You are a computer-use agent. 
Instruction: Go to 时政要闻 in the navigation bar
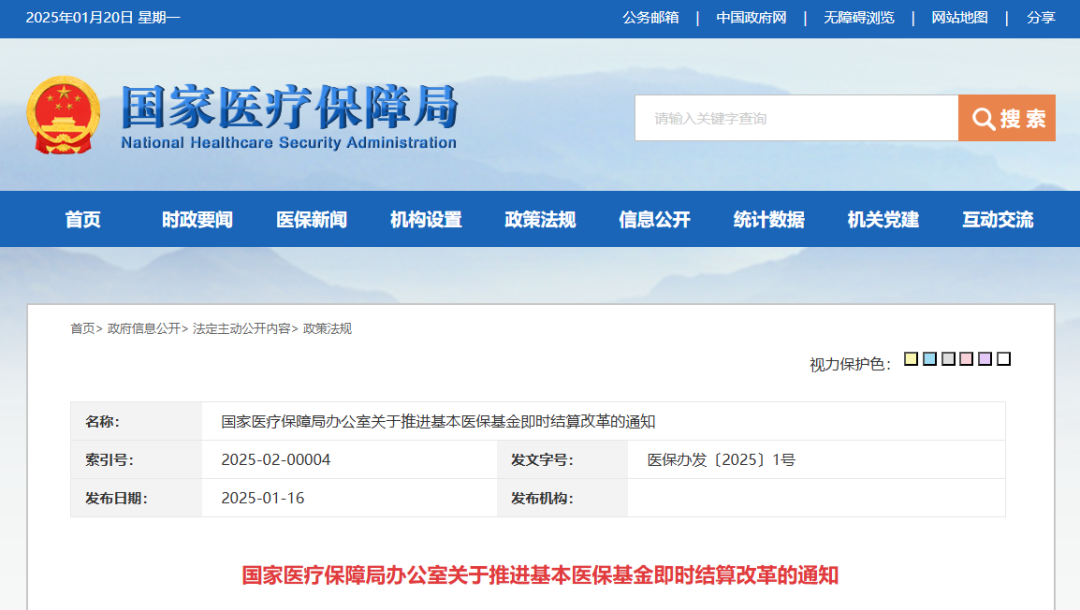point(197,220)
